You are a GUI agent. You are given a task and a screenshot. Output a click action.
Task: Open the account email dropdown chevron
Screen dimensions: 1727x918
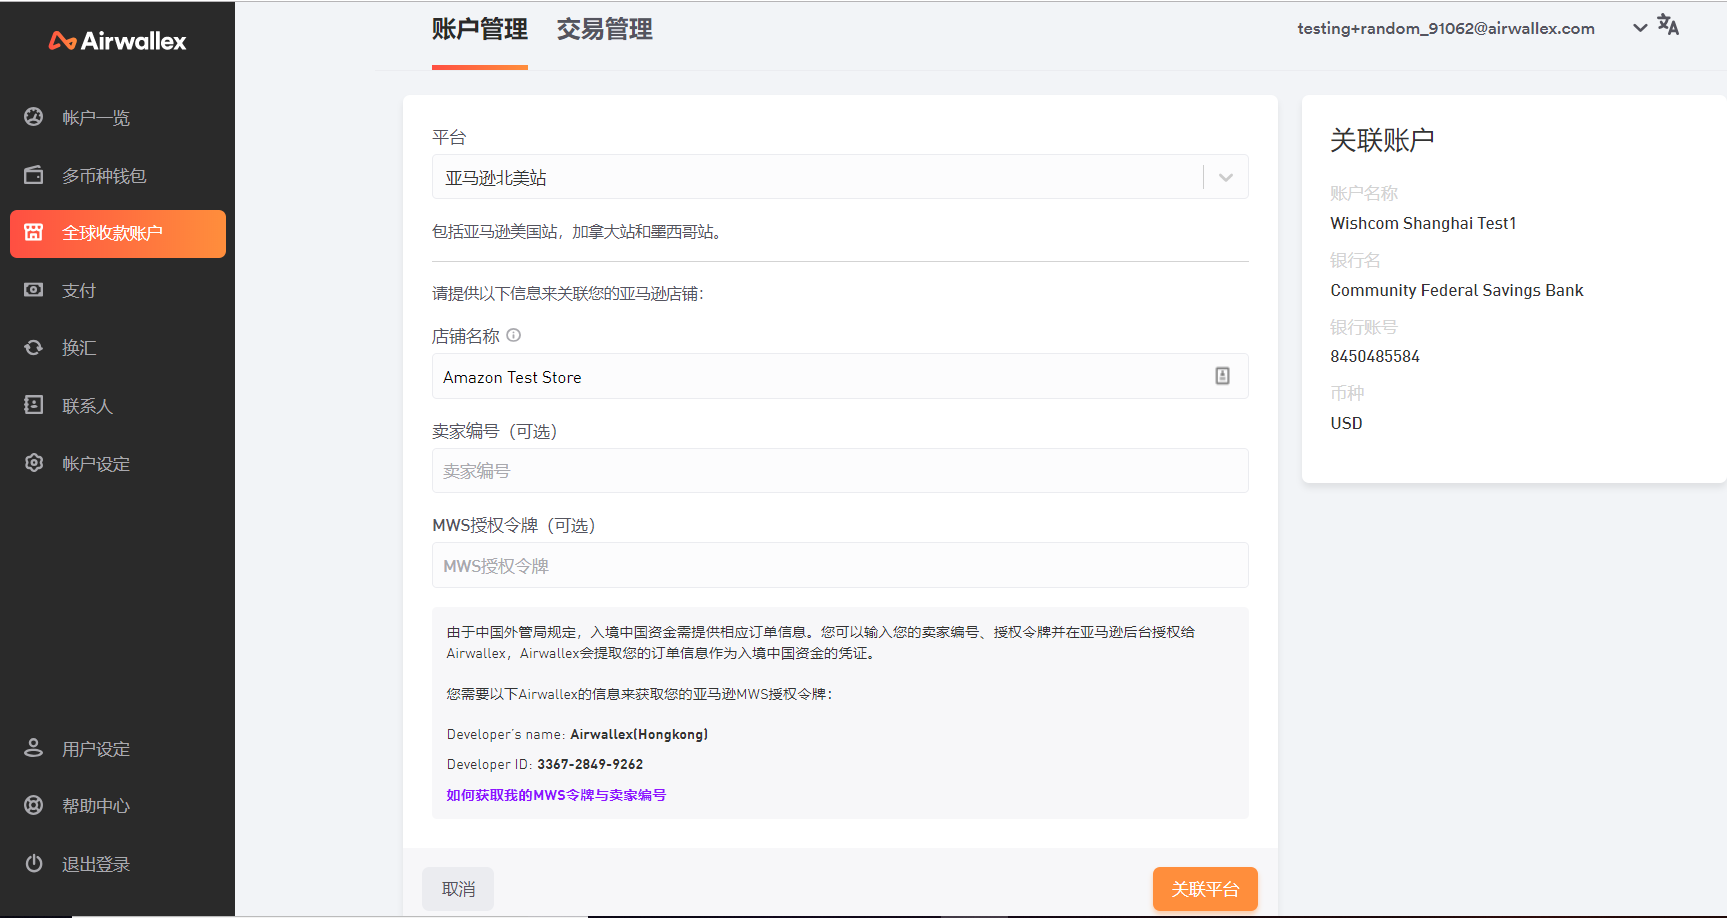tap(1639, 28)
